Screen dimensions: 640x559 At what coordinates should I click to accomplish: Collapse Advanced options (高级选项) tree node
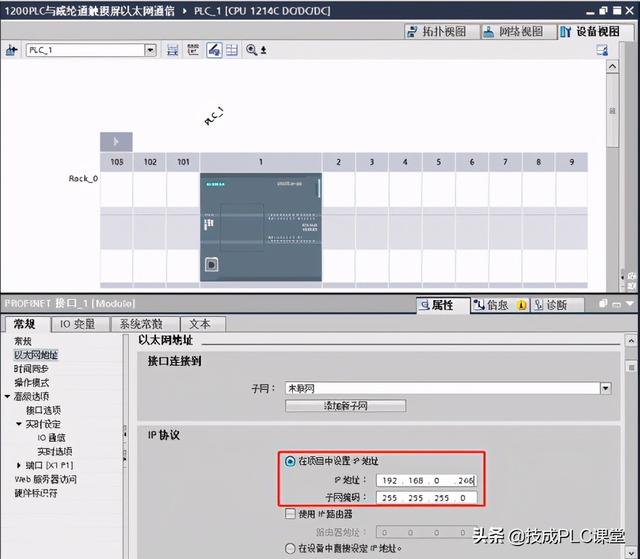pos(7,396)
